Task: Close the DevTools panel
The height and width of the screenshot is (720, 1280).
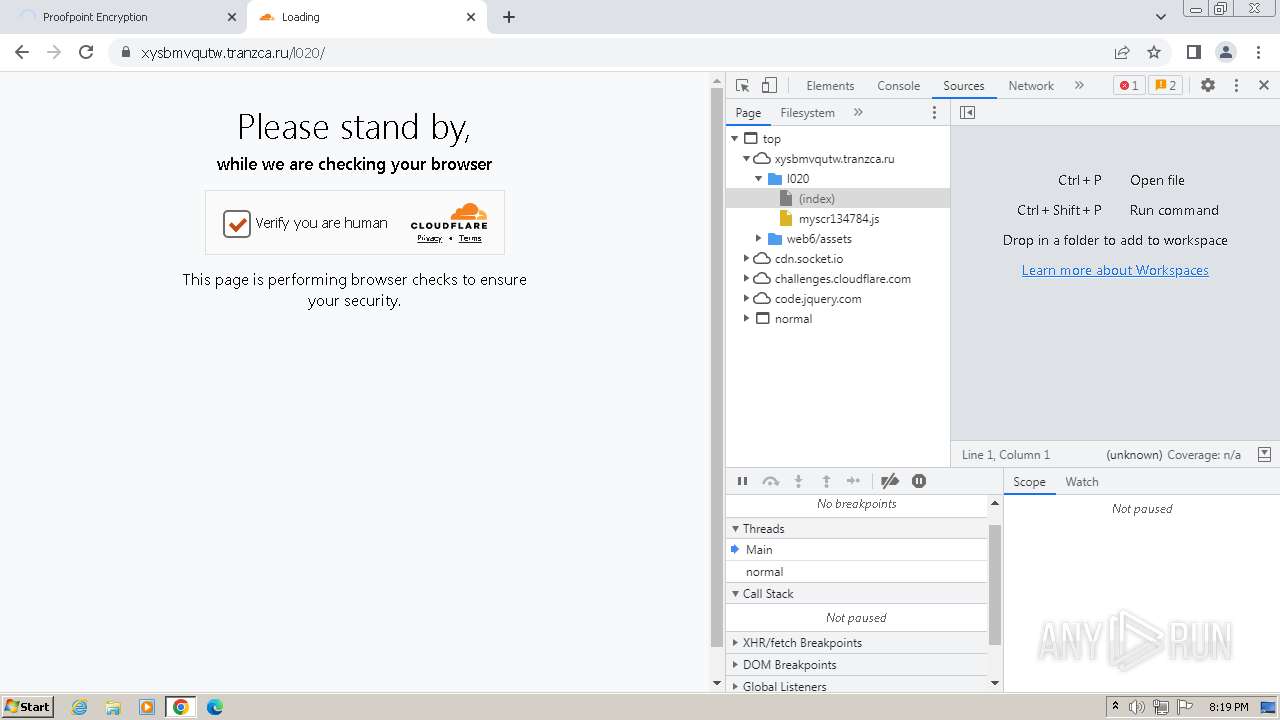Action: click(x=1264, y=86)
